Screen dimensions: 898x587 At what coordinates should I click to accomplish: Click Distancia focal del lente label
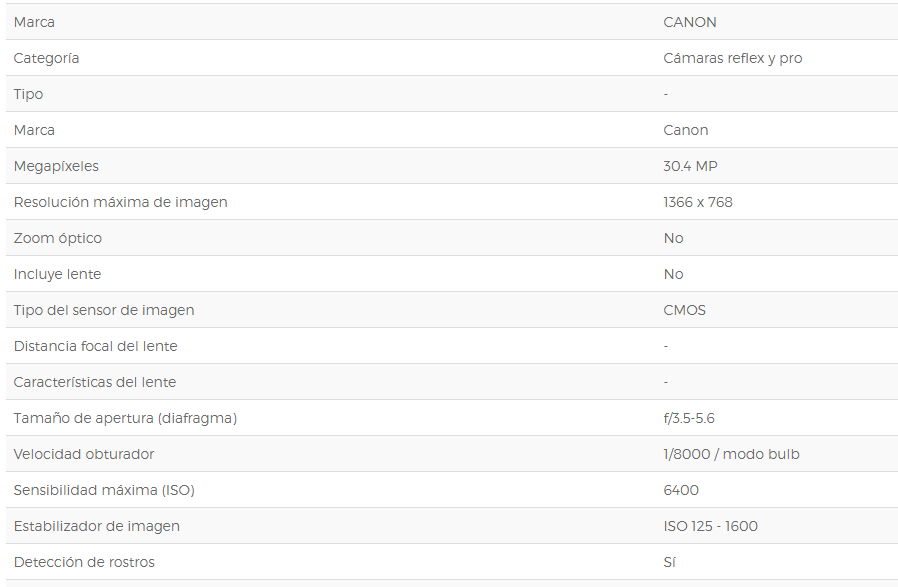tap(96, 347)
